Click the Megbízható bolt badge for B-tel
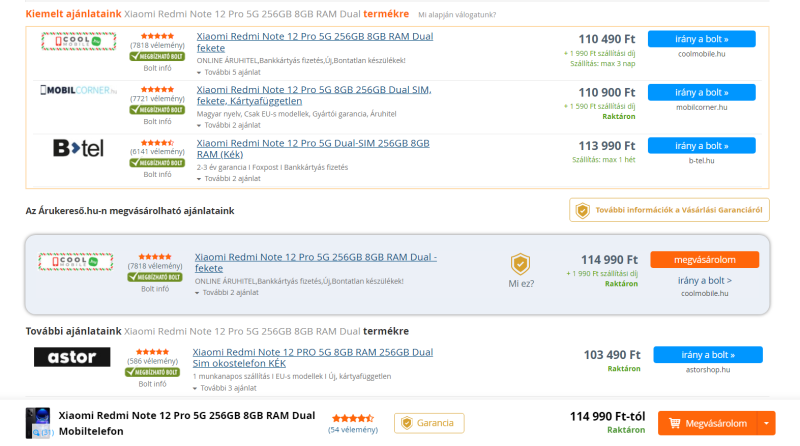Screen dimensions: 800x446 click(x=157, y=163)
